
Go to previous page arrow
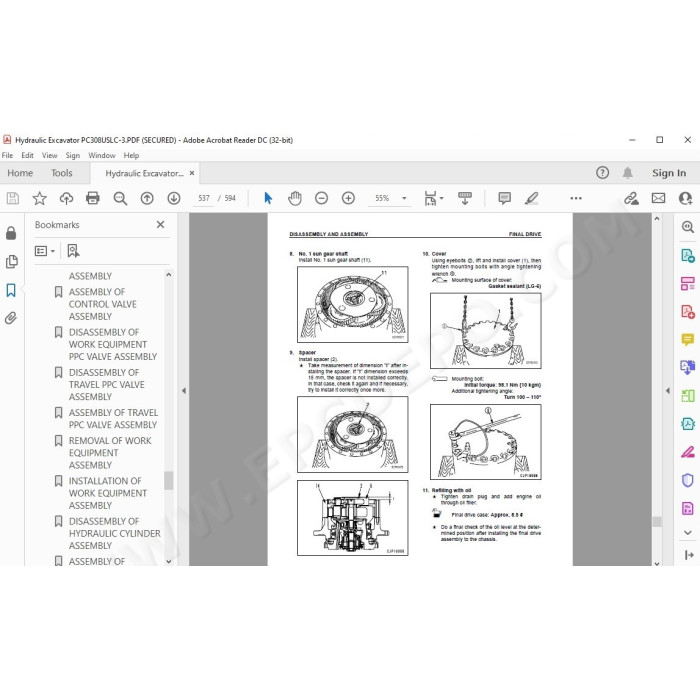tap(147, 198)
